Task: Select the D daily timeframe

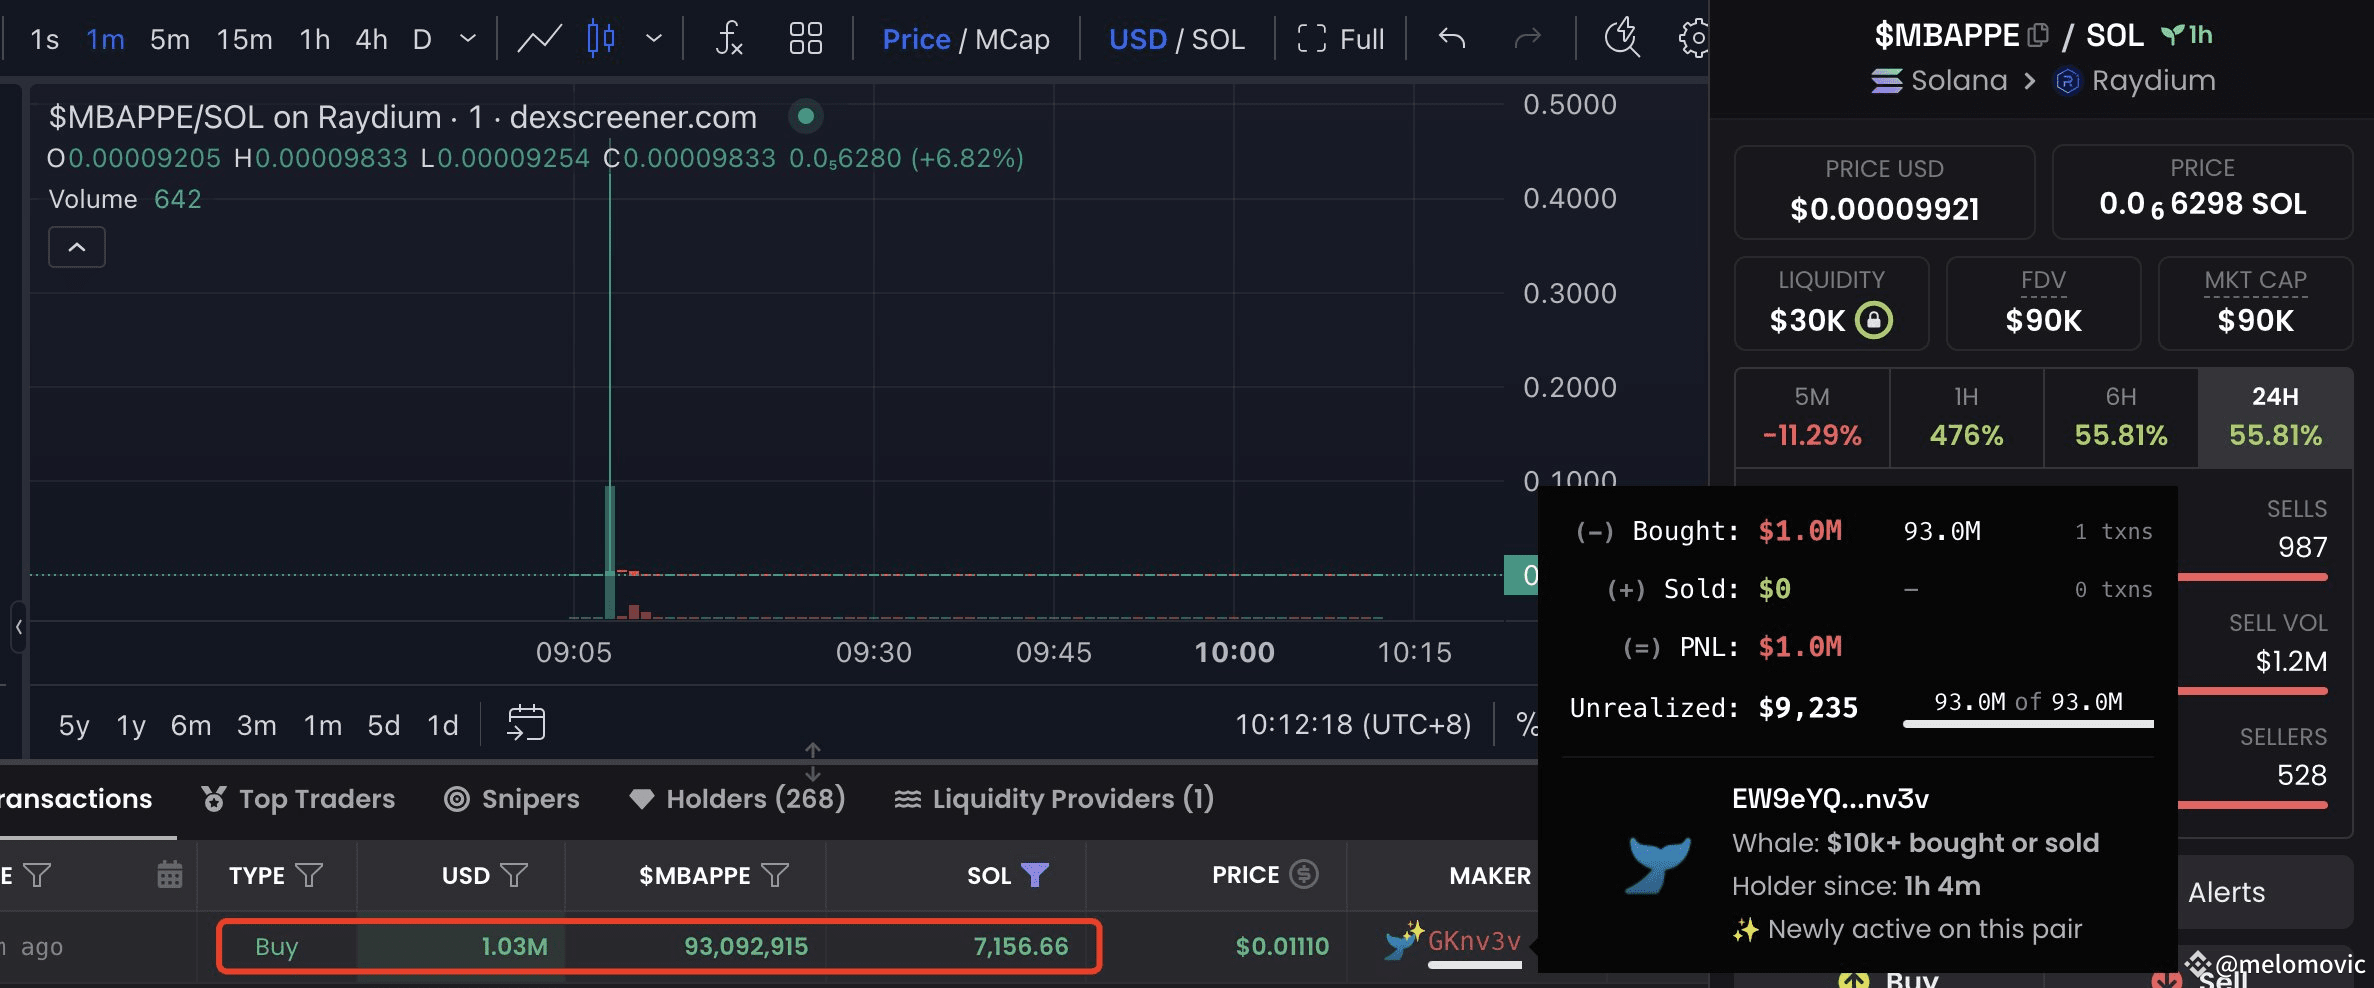Action: click(x=422, y=39)
